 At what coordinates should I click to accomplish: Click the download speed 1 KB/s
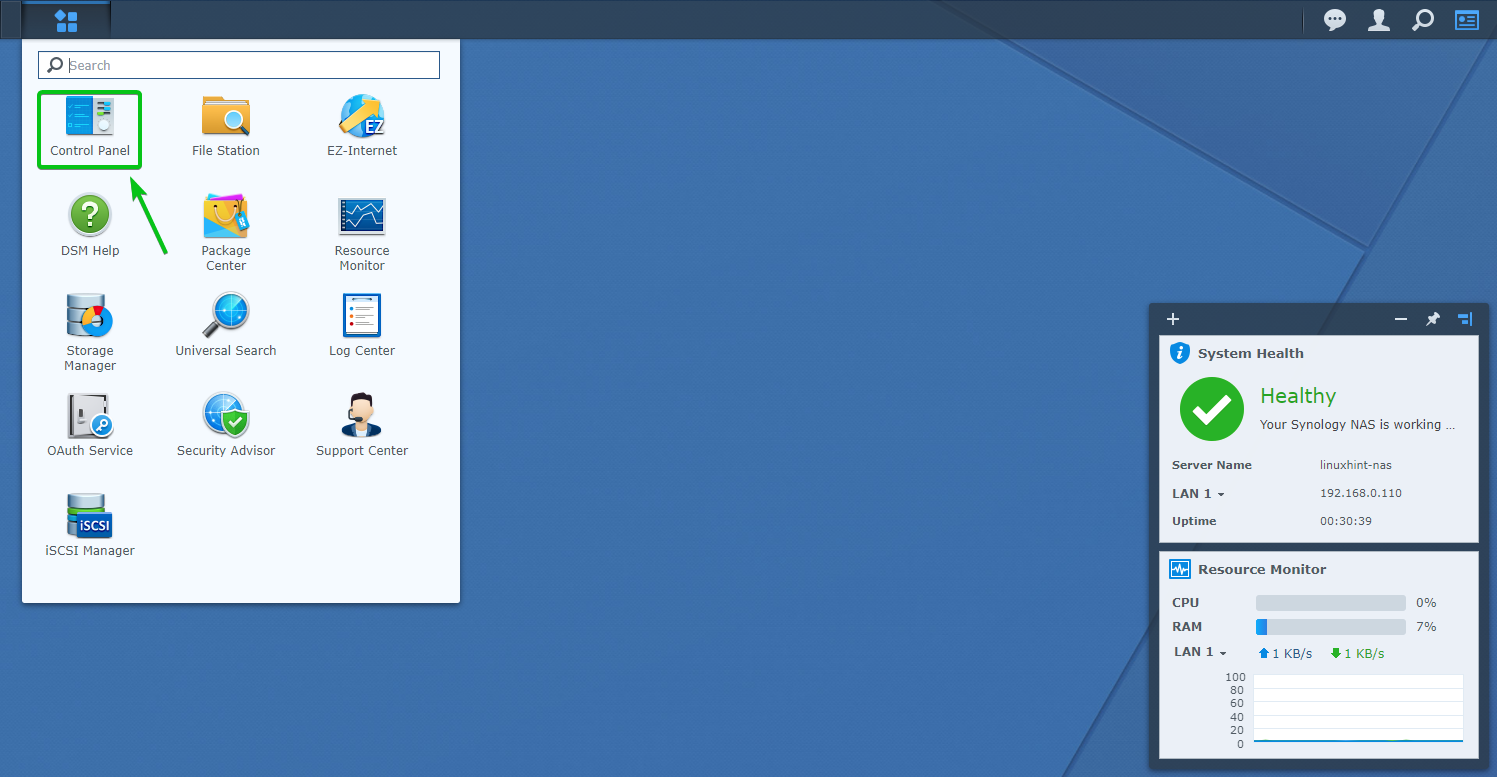(1357, 653)
